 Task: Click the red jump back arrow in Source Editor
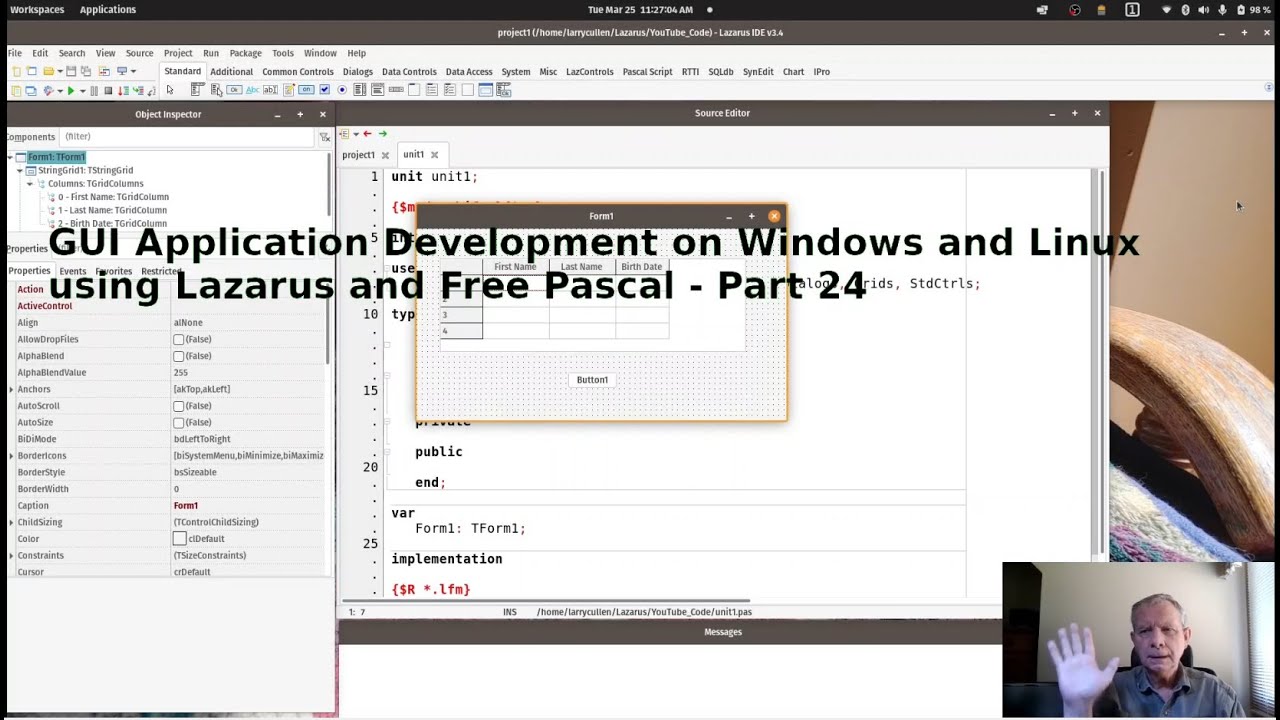pyautogui.click(x=367, y=133)
